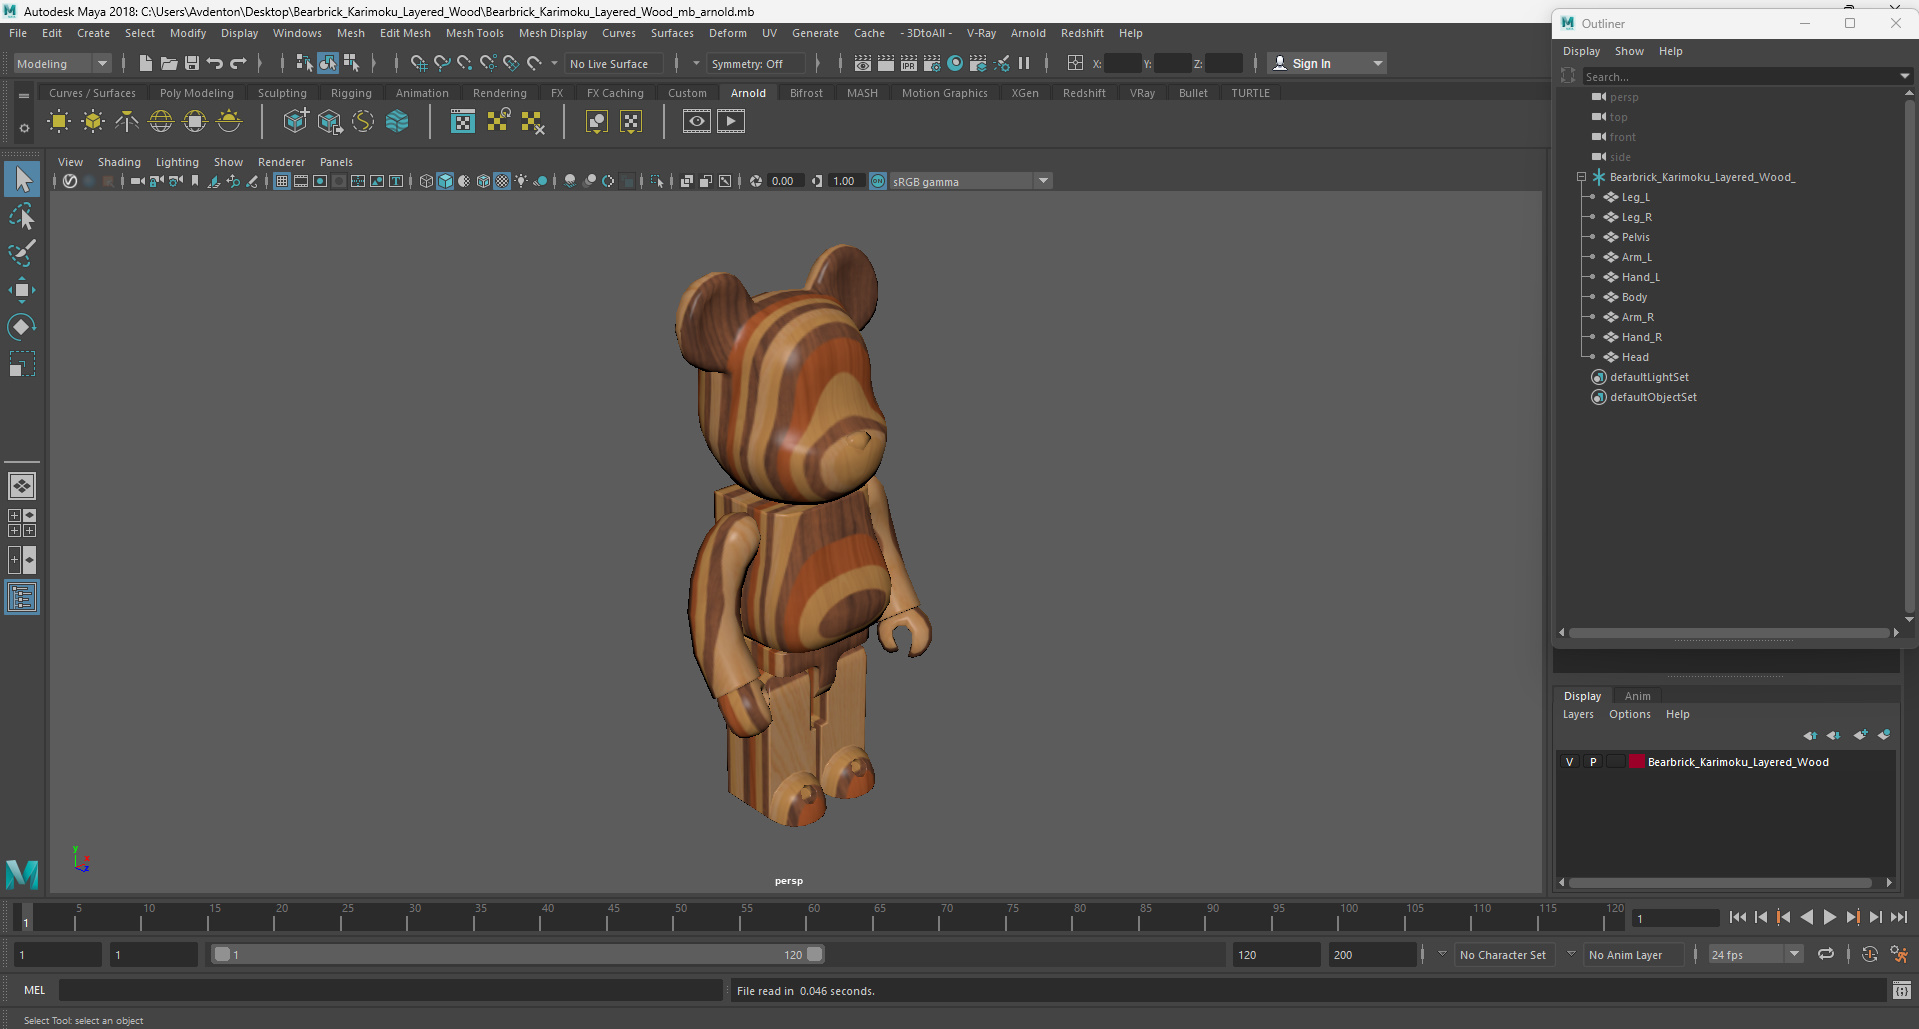The width and height of the screenshot is (1919, 1029).
Task: Click play forwards button
Action: pos(1829,917)
